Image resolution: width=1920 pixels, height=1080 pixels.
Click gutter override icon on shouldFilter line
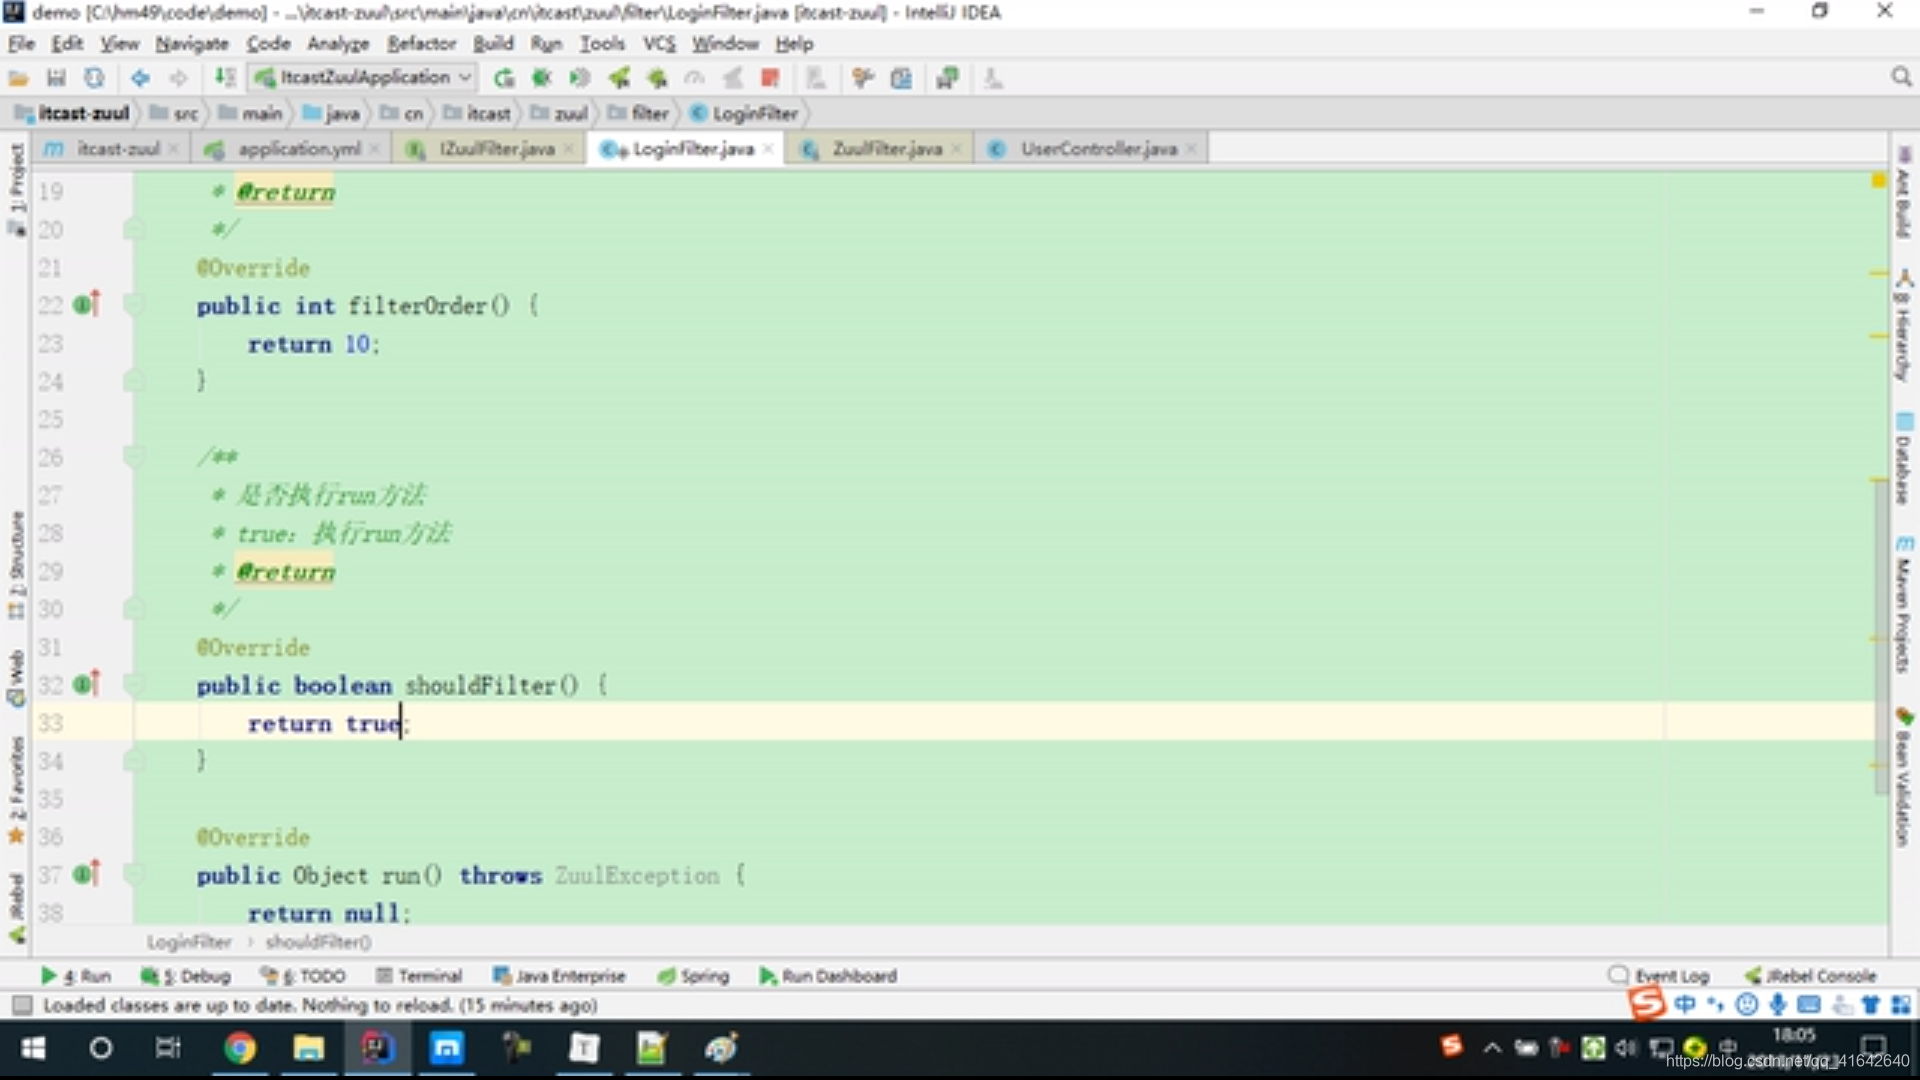click(x=88, y=684)
